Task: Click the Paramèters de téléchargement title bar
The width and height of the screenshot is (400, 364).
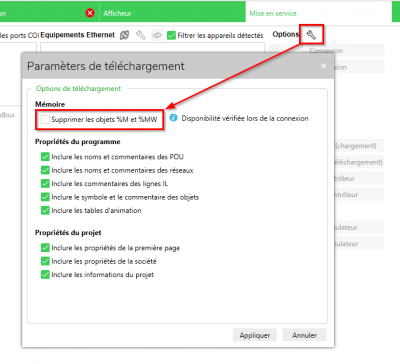Action: pyautogui.click(x=178, y=66)
